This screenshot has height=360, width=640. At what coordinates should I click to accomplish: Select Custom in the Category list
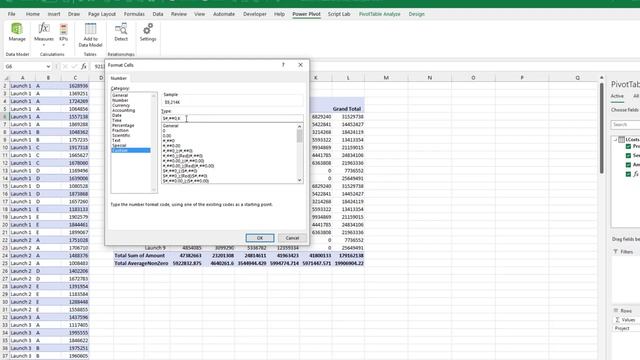pos(131,151)
